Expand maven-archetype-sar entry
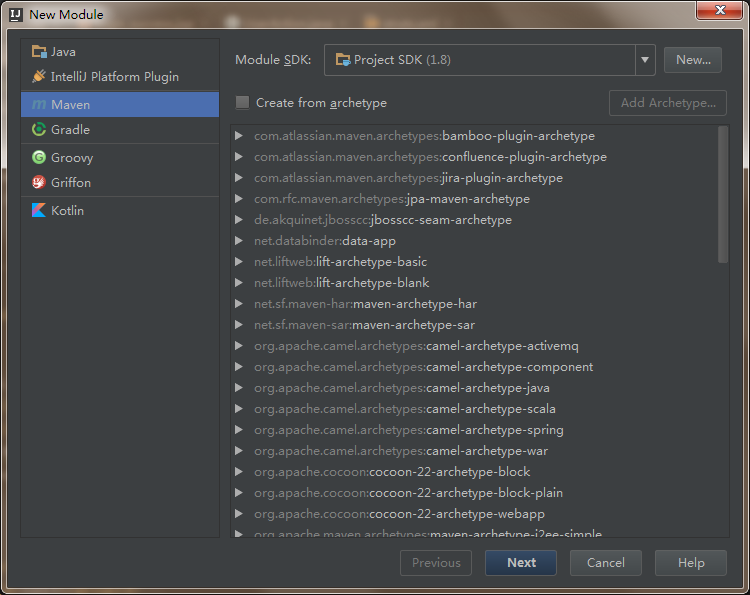Screen dimensions: 750x595 point(239,325)
